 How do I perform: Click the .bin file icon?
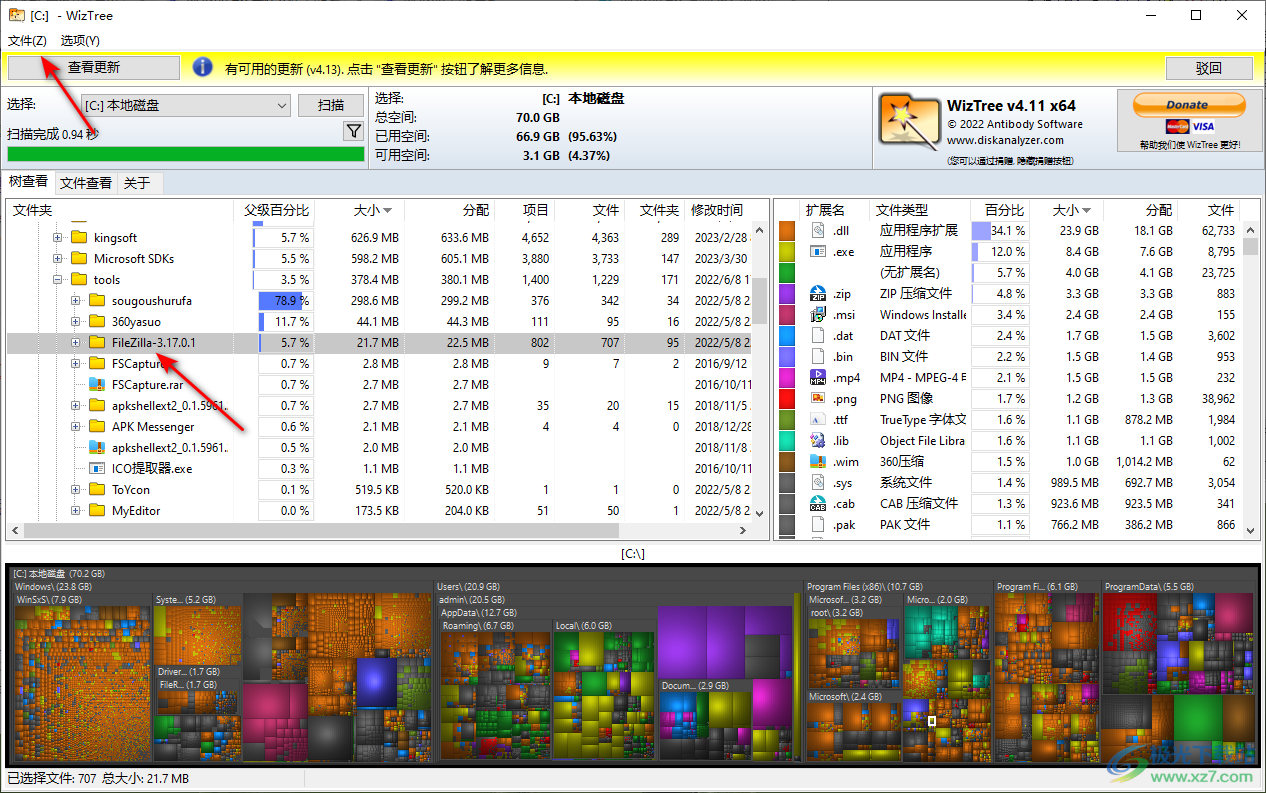click(818, 356)
